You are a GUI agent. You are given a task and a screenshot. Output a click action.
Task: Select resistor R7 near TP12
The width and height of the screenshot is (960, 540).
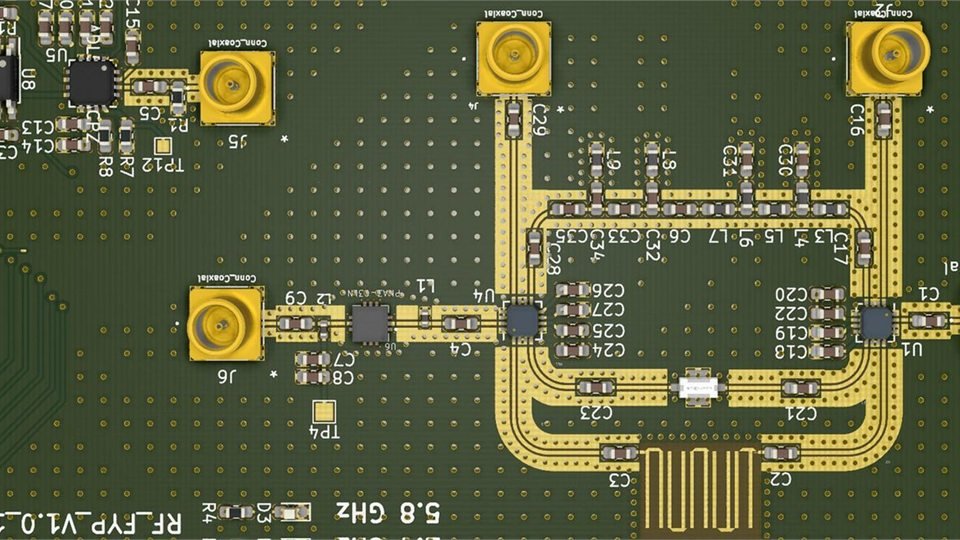[x=126, y=135]
